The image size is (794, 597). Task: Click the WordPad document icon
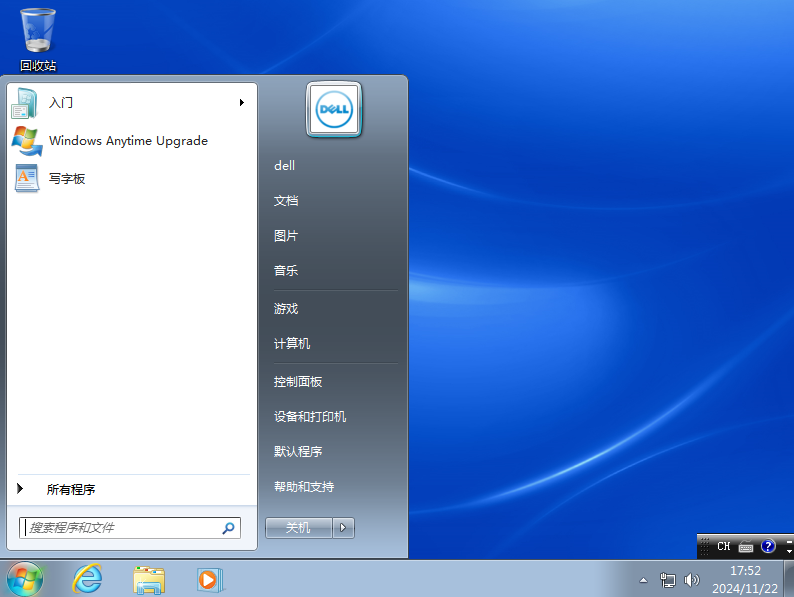[x=27, y=178]
